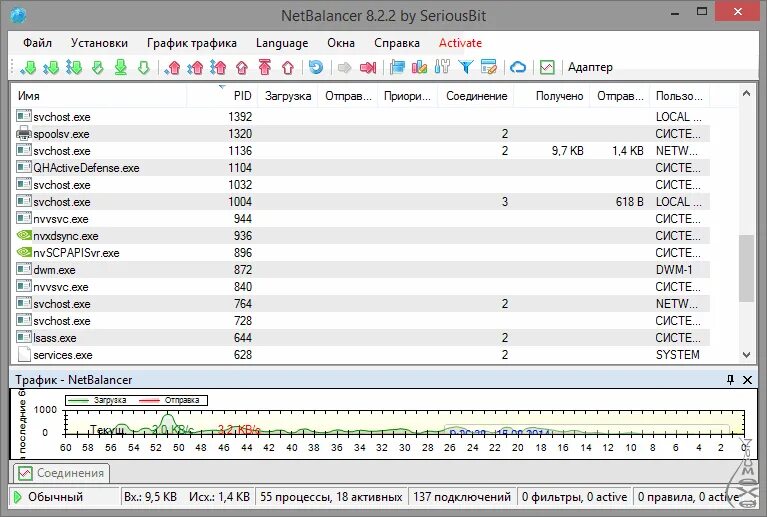This screenshot has width=767, height=517.
Task: Click the fourth red upload arrow icon
Action: (242, 67)
